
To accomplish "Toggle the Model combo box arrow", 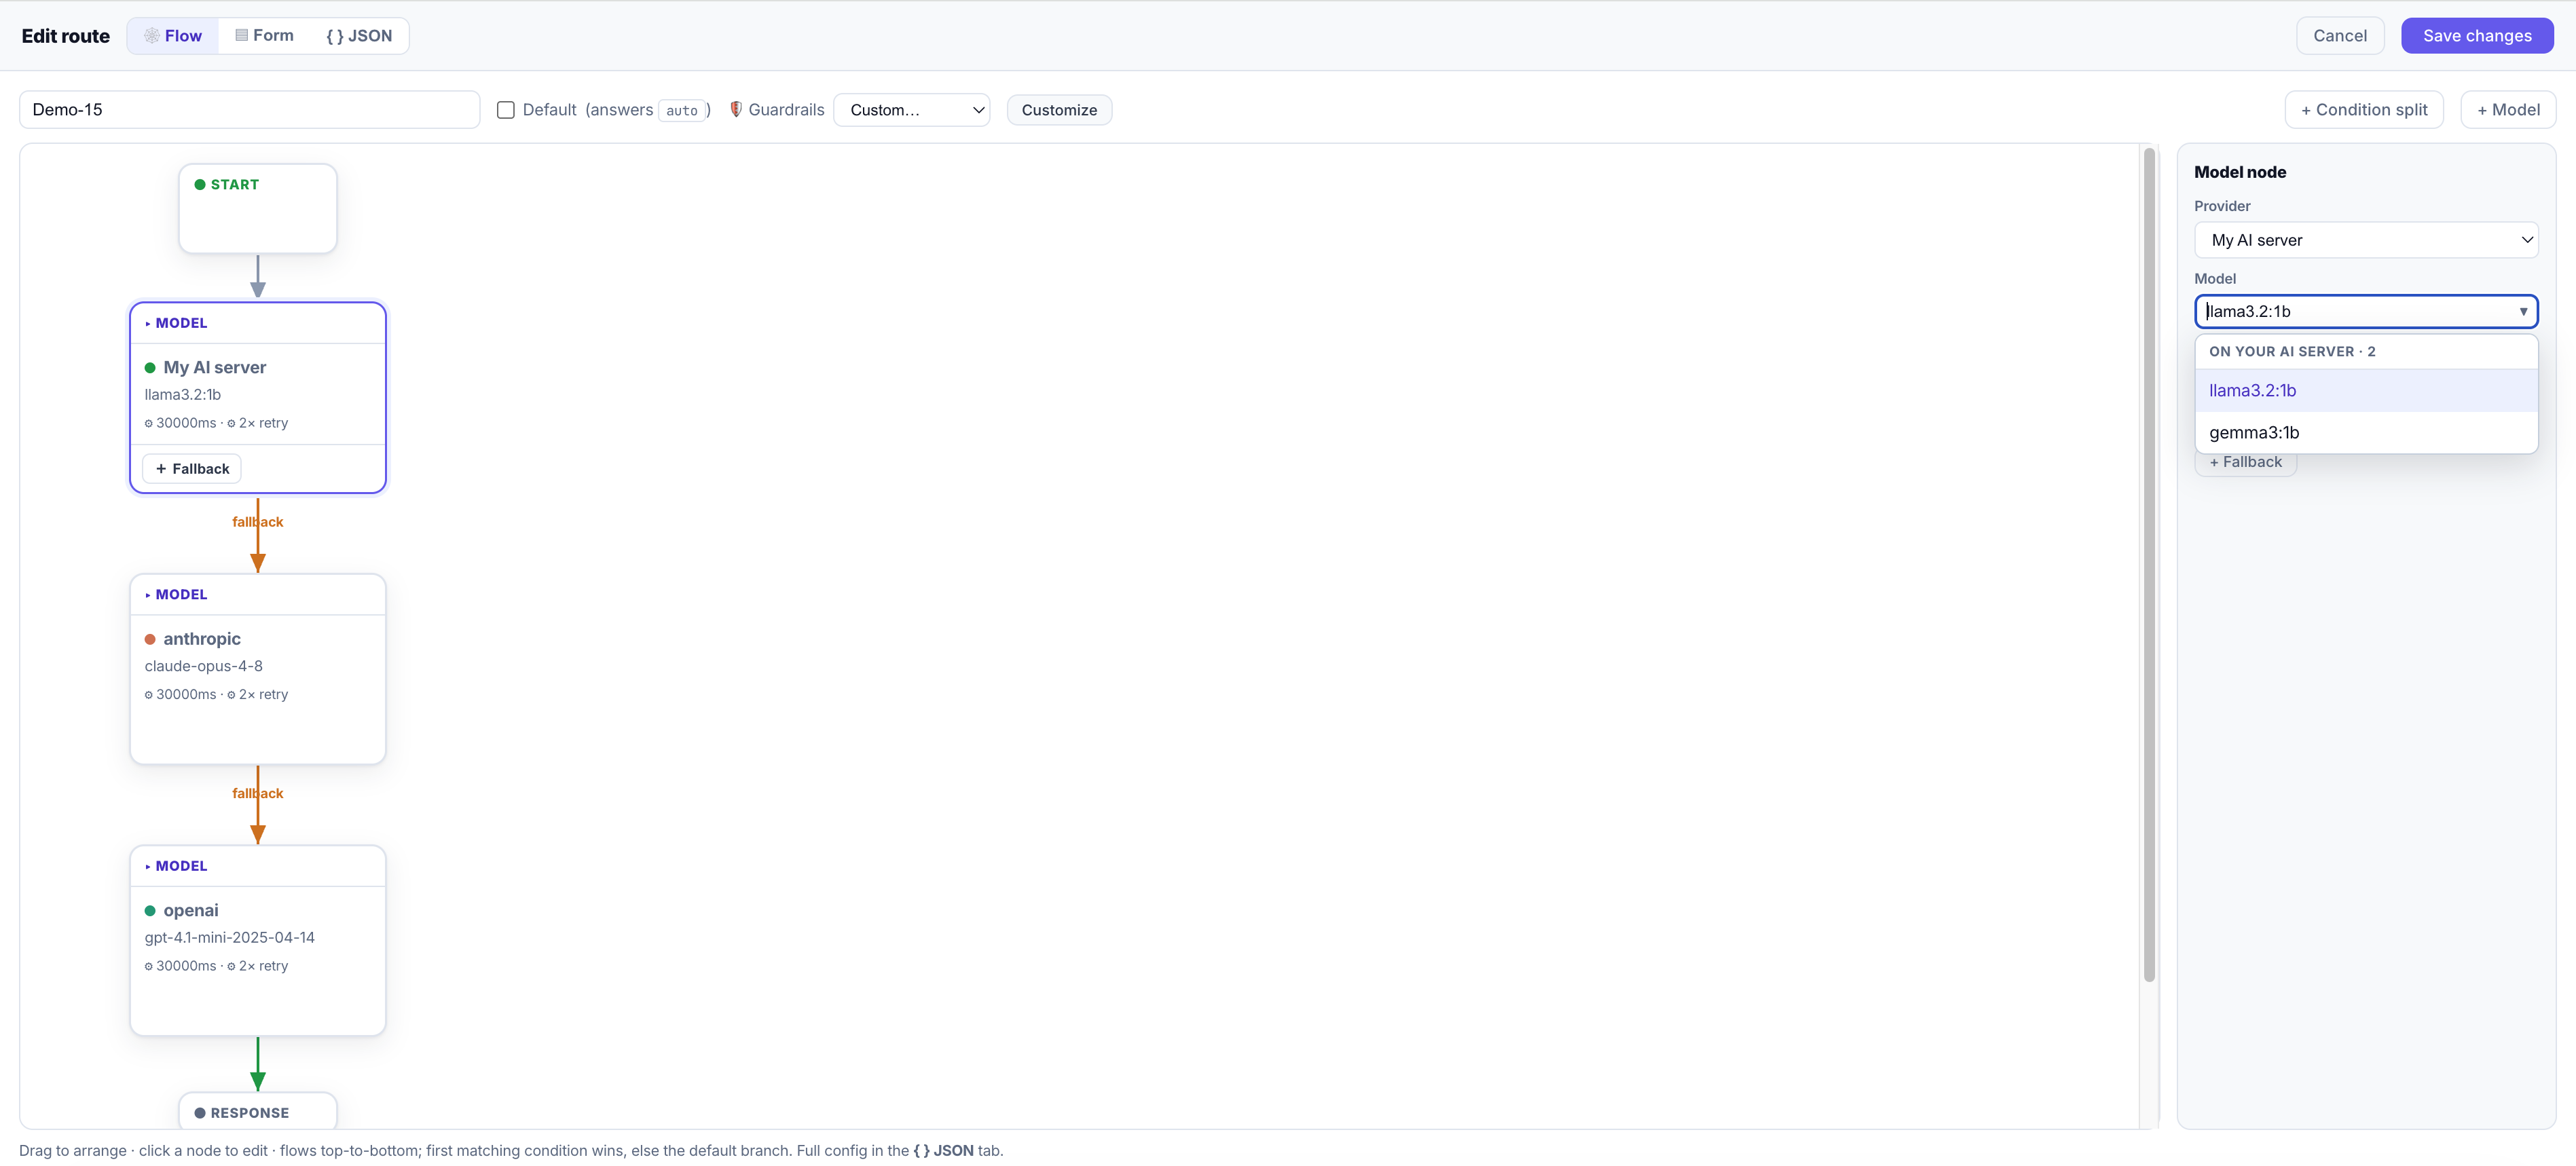I will point(2523,312).
